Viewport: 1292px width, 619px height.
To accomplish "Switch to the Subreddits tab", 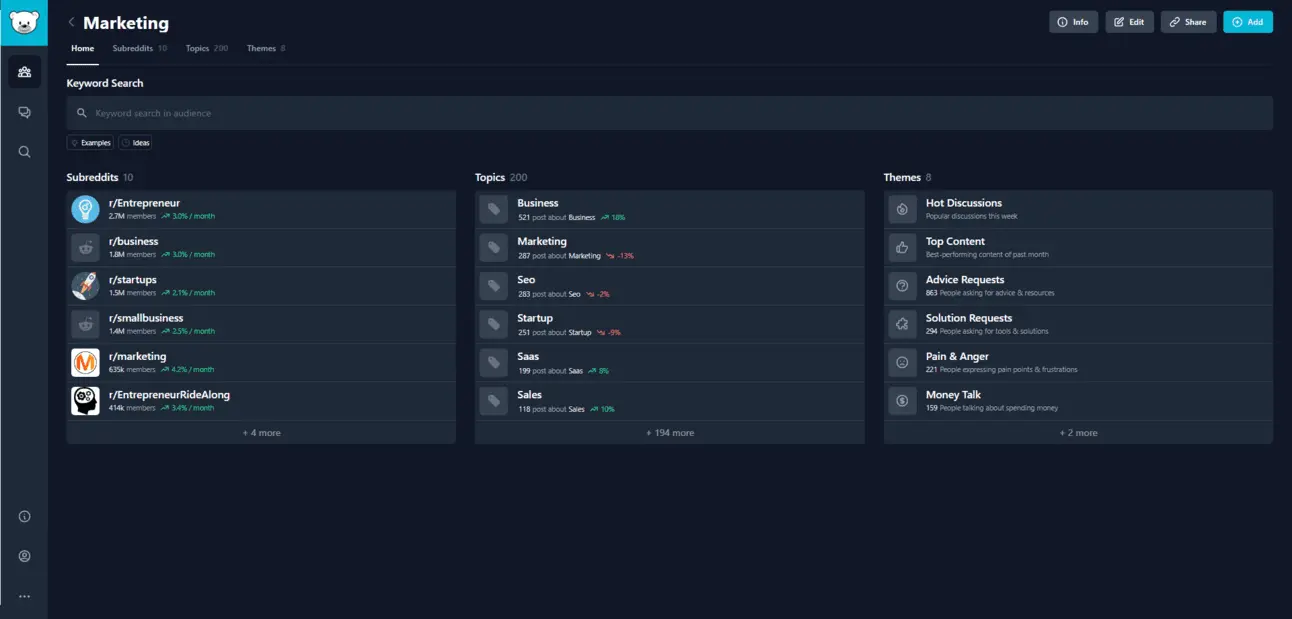I will [140, 48].
